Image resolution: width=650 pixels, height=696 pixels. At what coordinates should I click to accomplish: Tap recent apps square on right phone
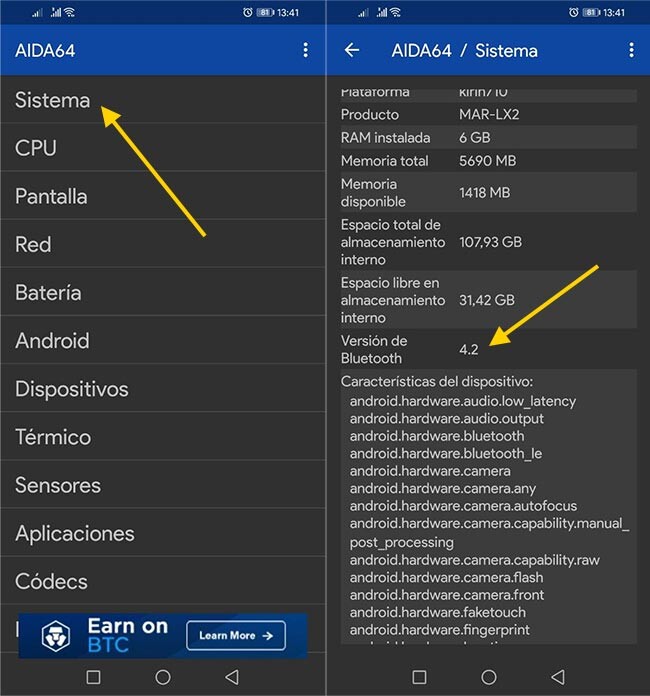(x=419, y=677)
